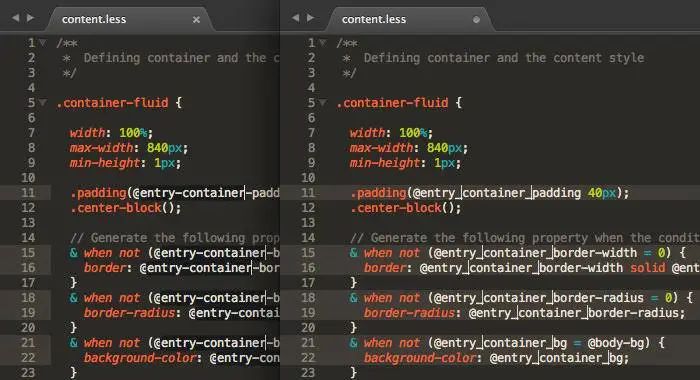Viewport: 700px width, 380px height.
Task: Click '.container-fluid' selector in the left pane
Action: tap(112, 103)
